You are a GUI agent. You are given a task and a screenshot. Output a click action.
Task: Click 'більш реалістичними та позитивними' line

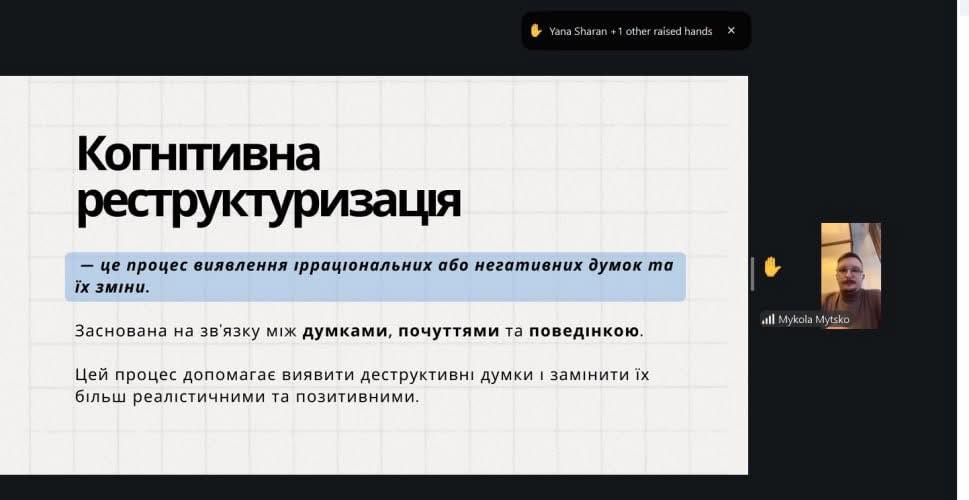click(x=247, y=396)
